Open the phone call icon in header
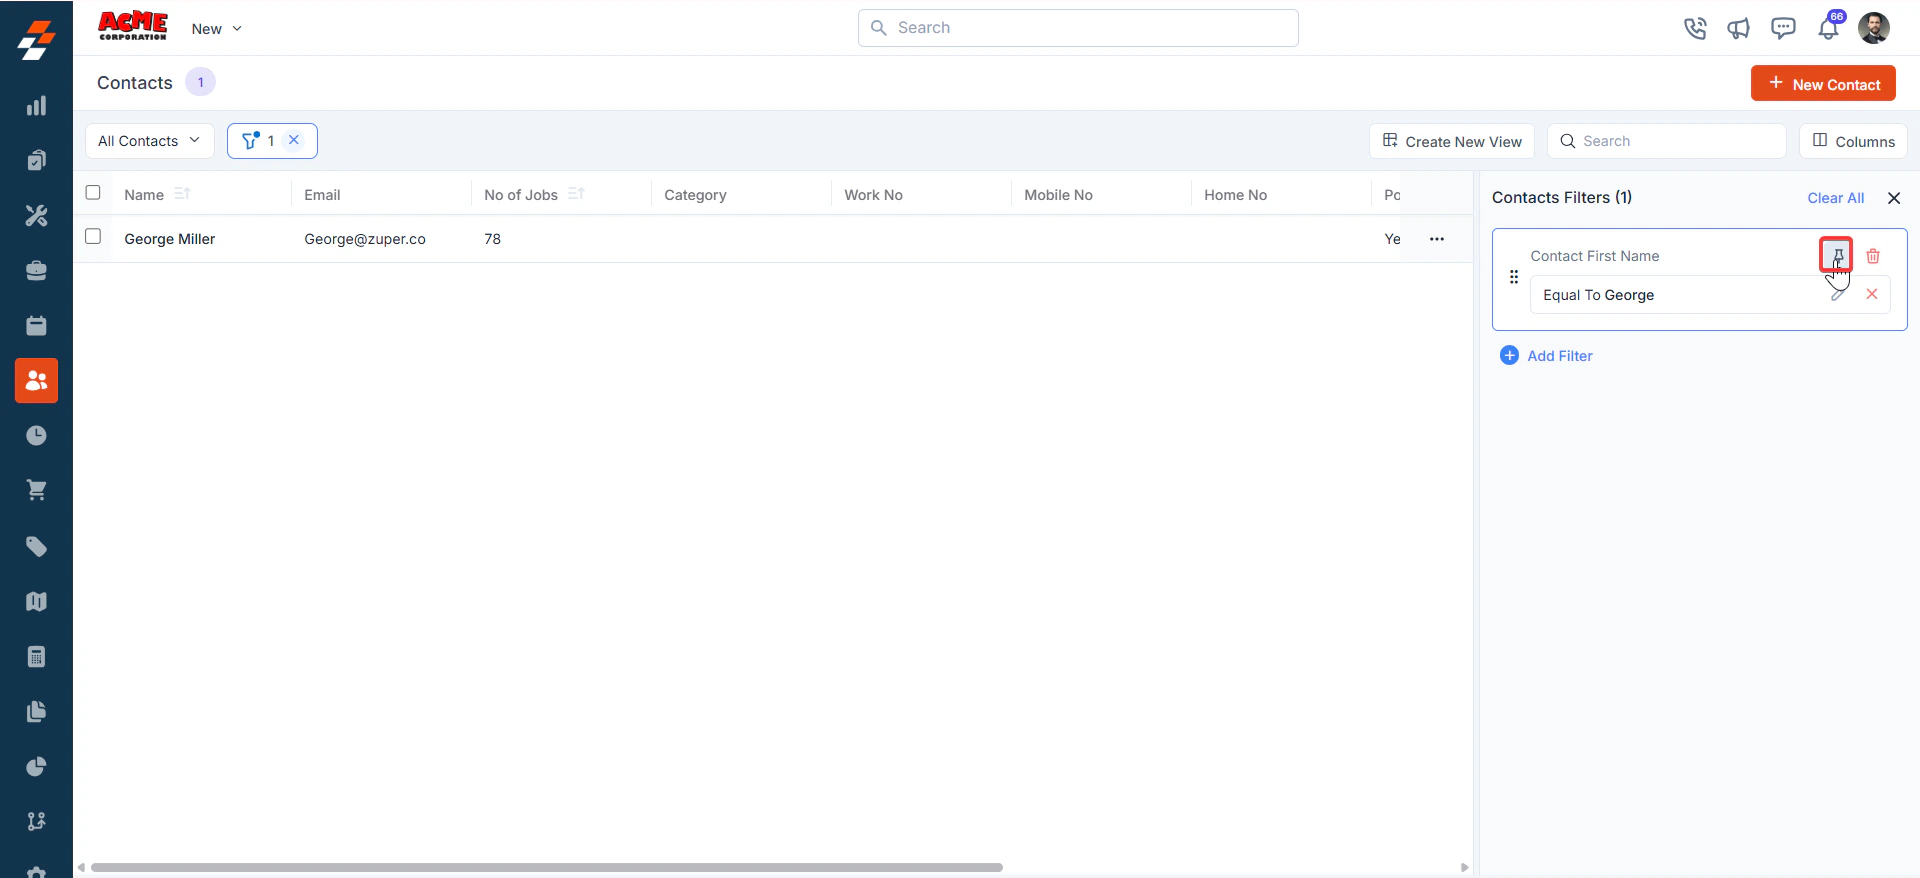Screen dimensions: 1920x878 tap(1694, 28)
